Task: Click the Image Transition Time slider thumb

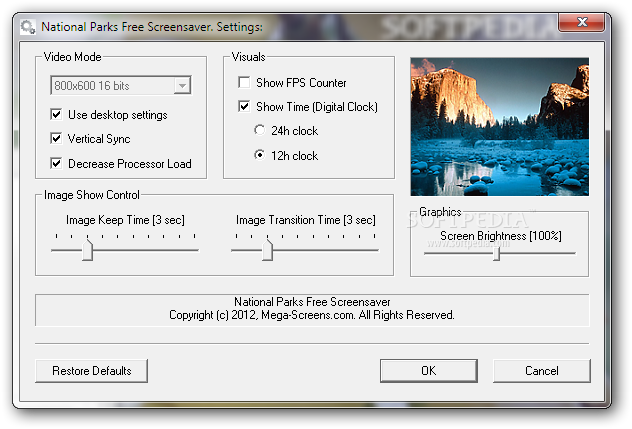Action: pos(267,250)
